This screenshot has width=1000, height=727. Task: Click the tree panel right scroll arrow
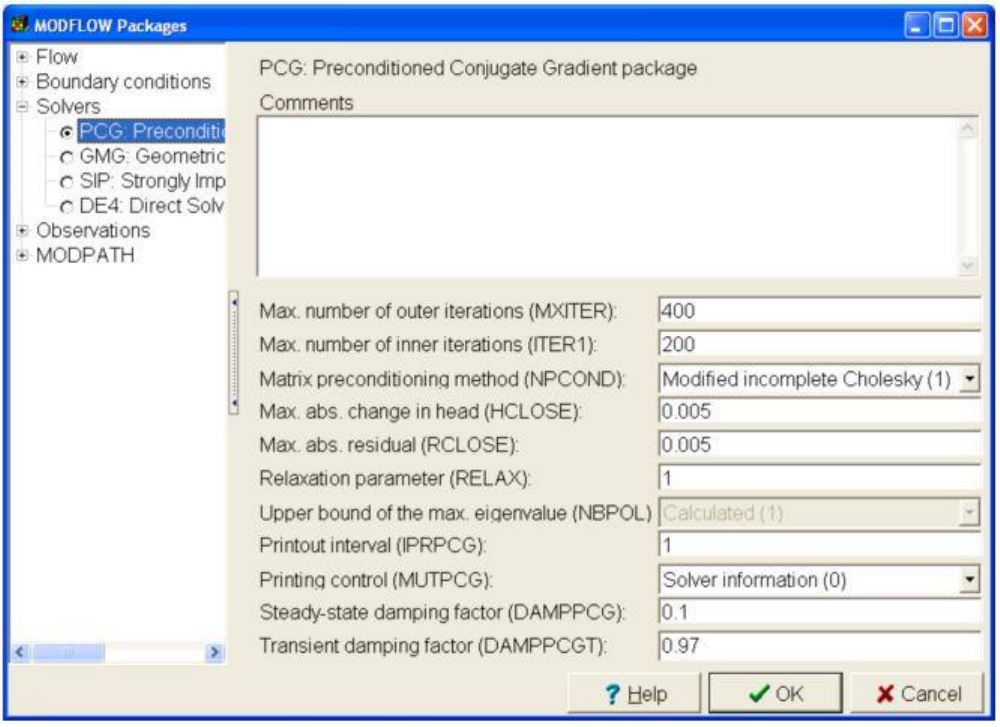[x=215, y=652]
